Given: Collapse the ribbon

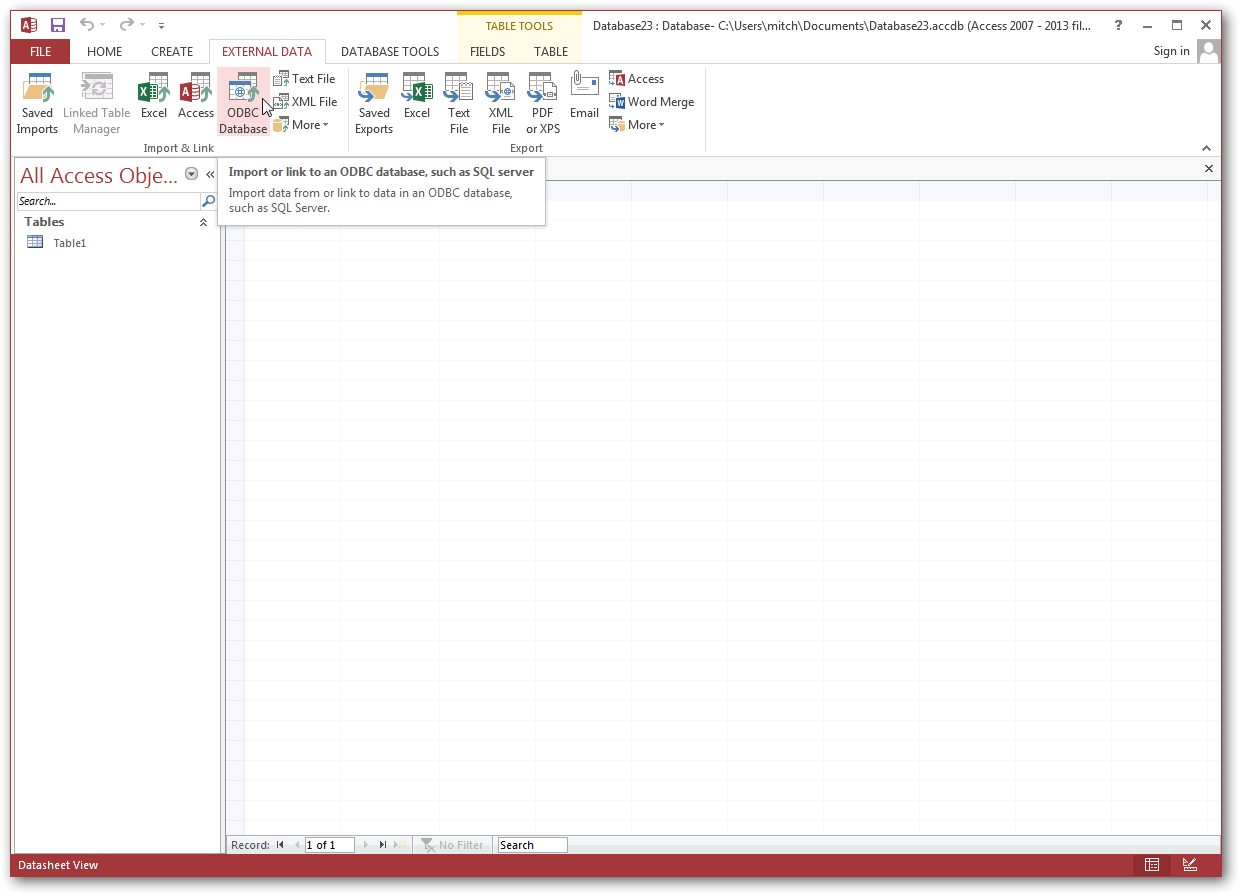Looking at the screenshot, I should pos(1206,147).
